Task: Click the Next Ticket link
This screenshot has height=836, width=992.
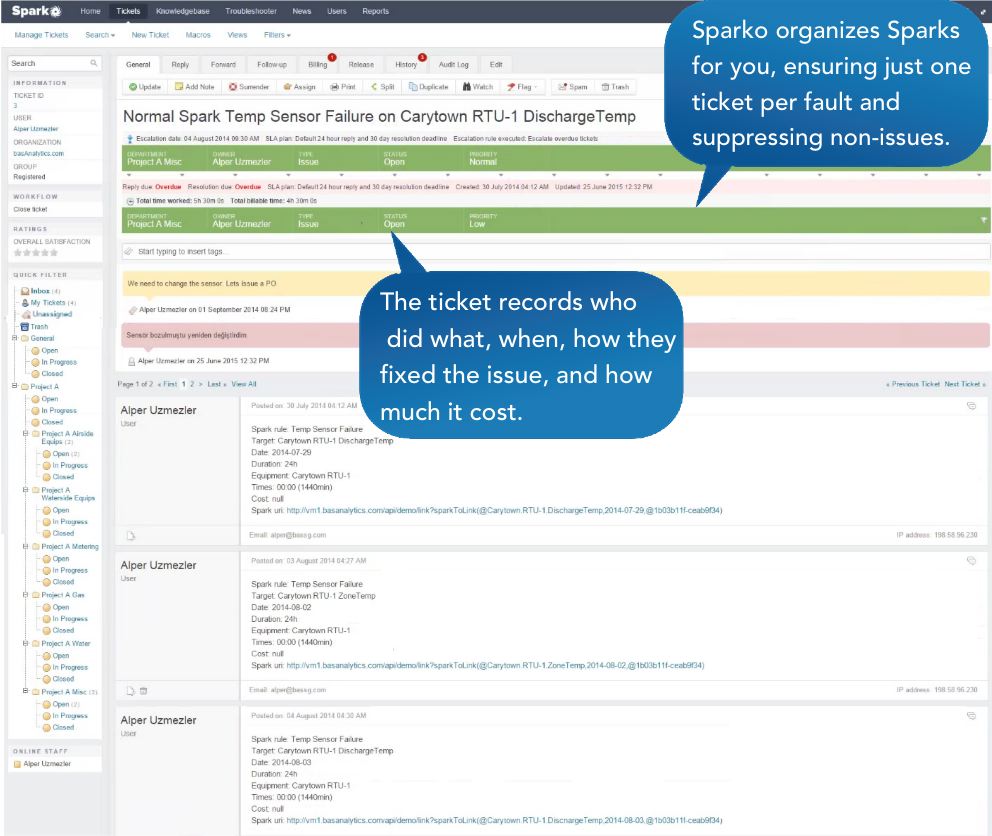Action: [965, 384]
